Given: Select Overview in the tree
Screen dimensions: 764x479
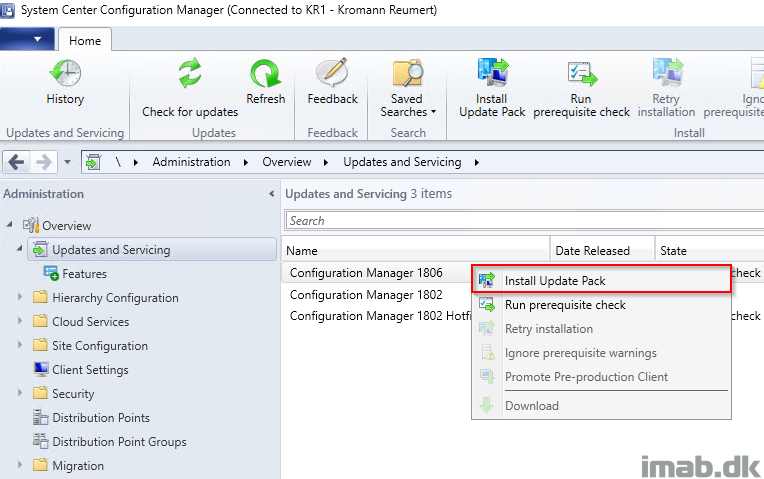Looking at the screenshot, I should point(57,226).
